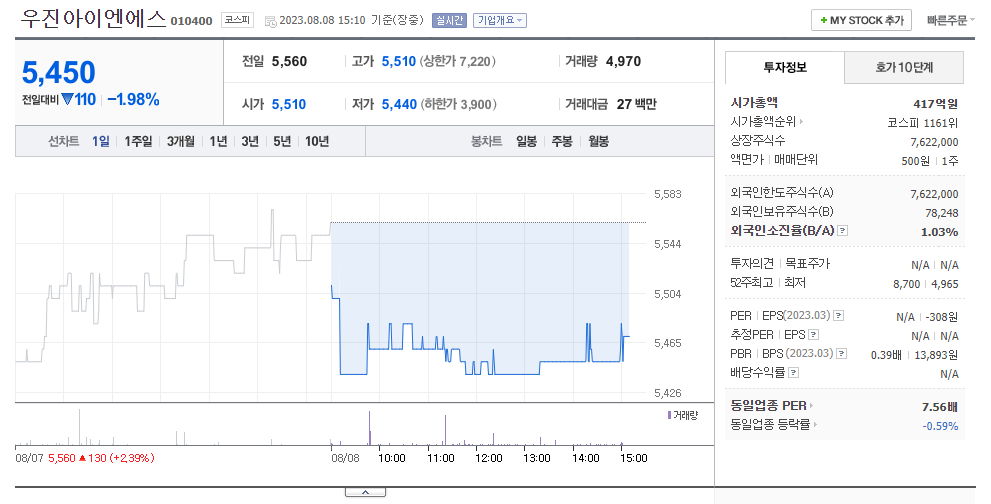
Task: Click the 52주 range value 8,700 | 4,965
Action: [925, 284]
